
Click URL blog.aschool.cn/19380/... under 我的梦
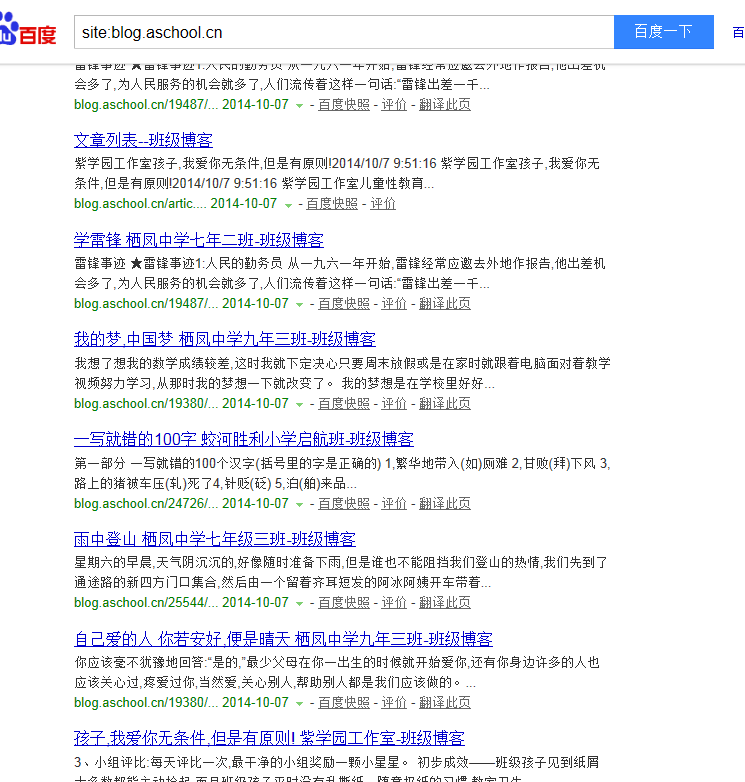pos(146,403)
